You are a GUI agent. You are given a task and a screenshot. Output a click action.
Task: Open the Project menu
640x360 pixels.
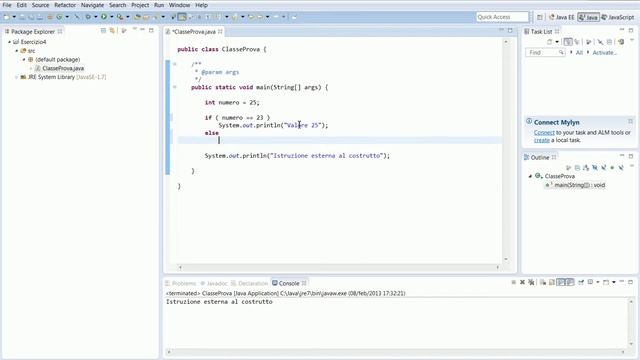(140, 5)
